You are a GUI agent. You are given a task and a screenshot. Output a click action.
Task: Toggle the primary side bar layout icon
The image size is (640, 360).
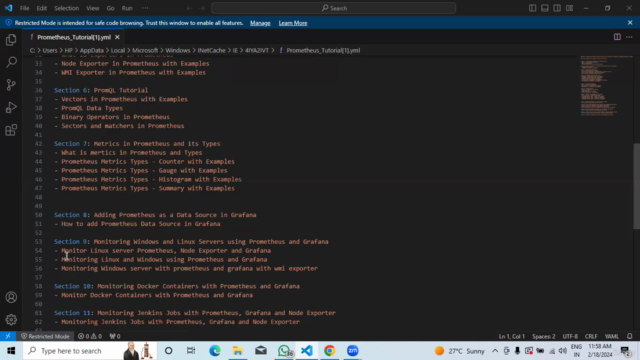point(532,8)
